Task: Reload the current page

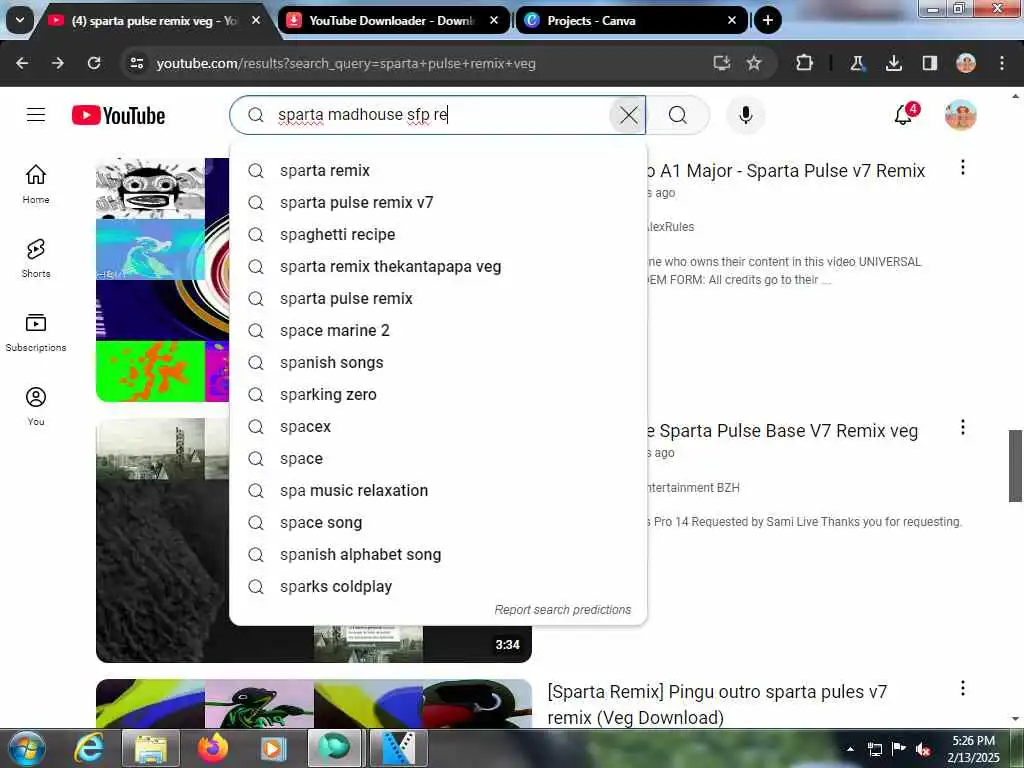Action: point(94,63)
